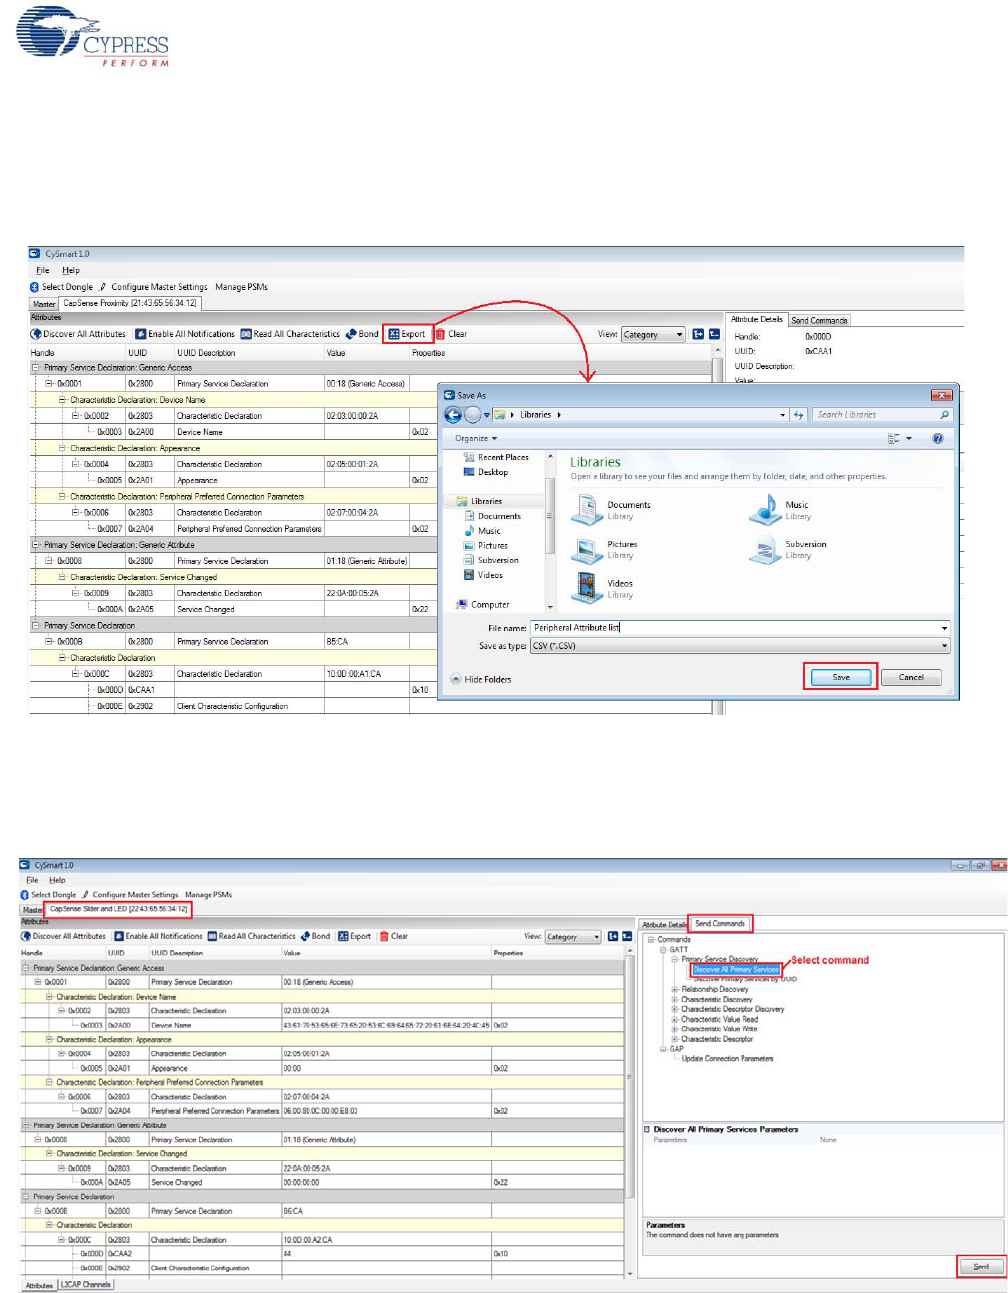The width and height of the screenshot is (1008, 1293).
Task: Click Read All Characteristics in upper CySmart window
Action: point(290,334)
